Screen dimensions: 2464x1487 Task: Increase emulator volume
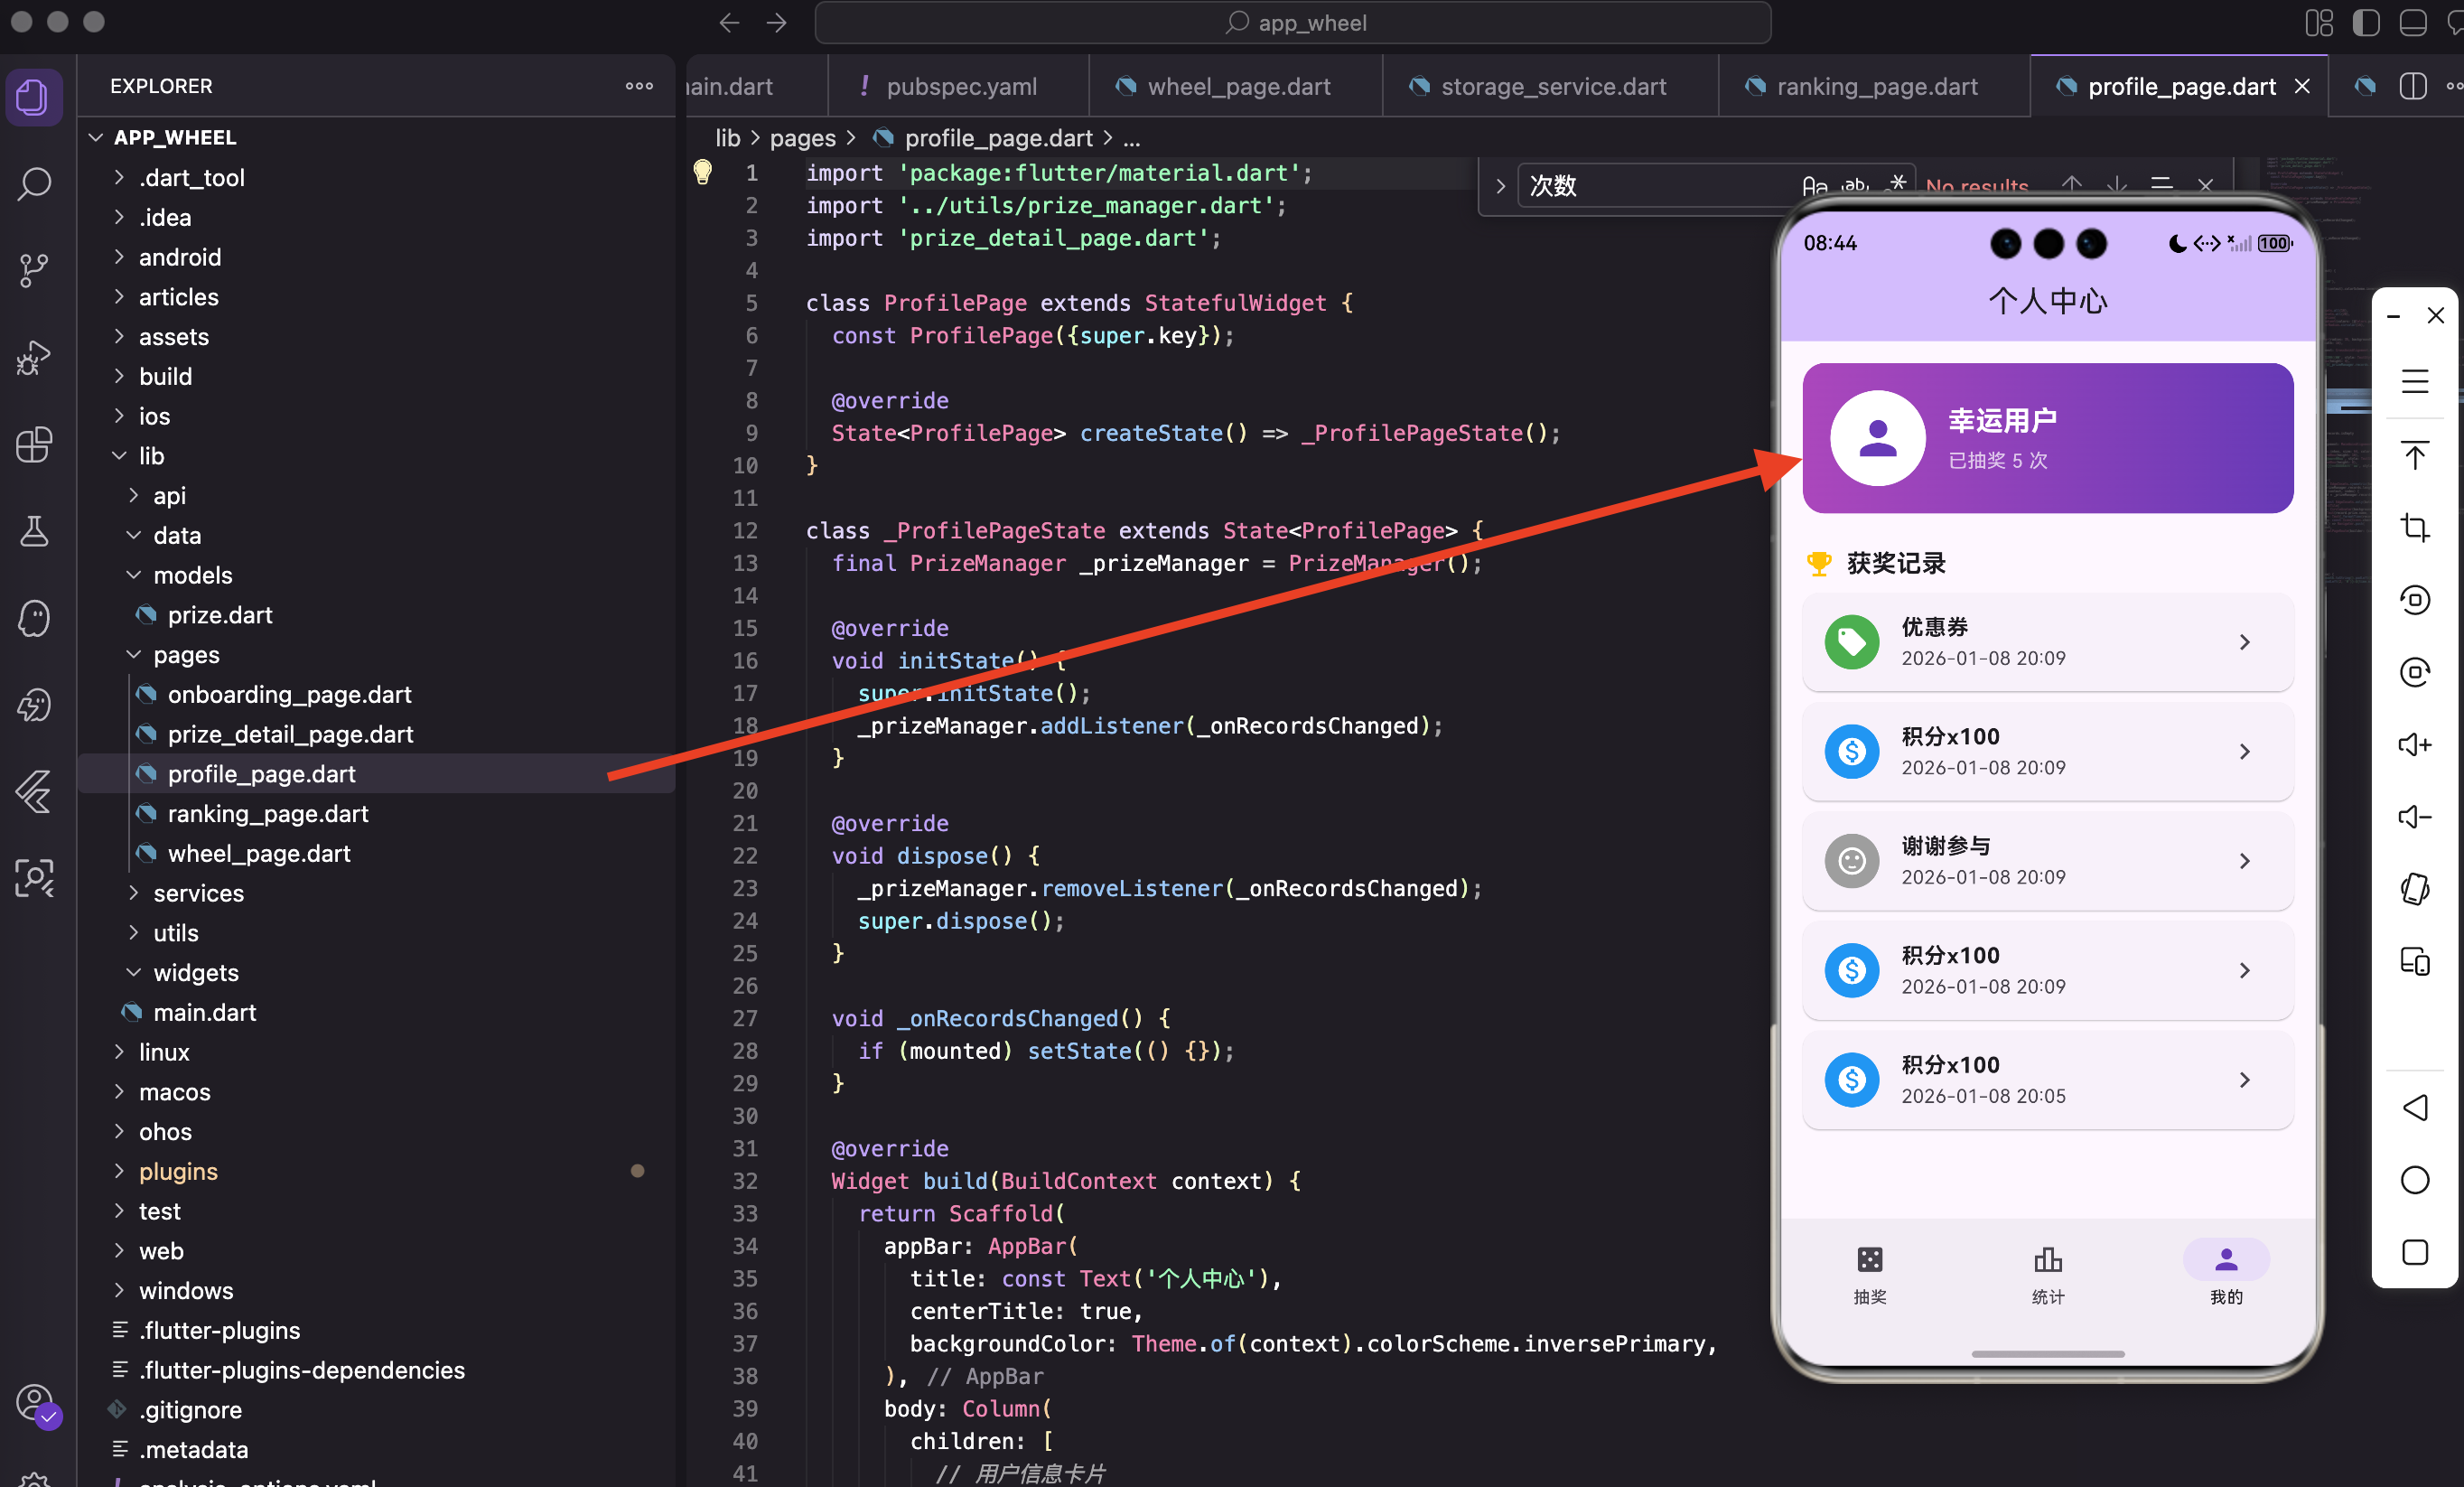[2415, 744]
